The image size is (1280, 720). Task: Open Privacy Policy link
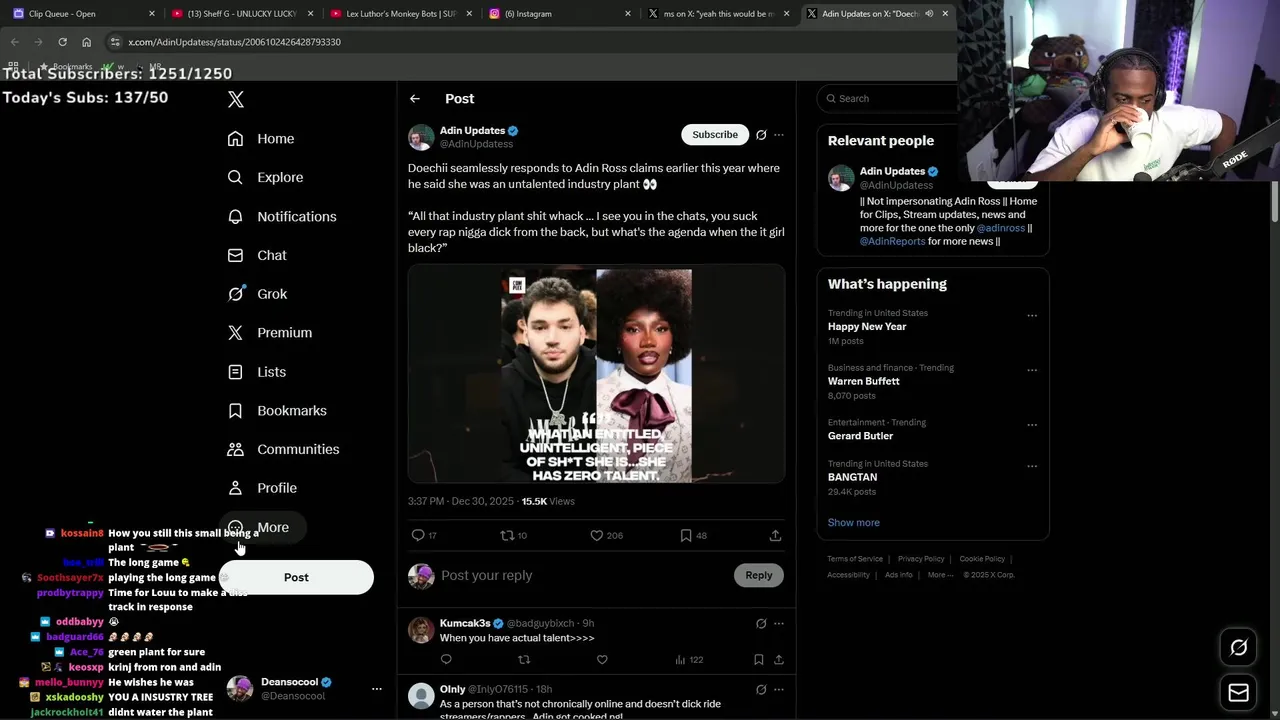[x=921, y=559]
